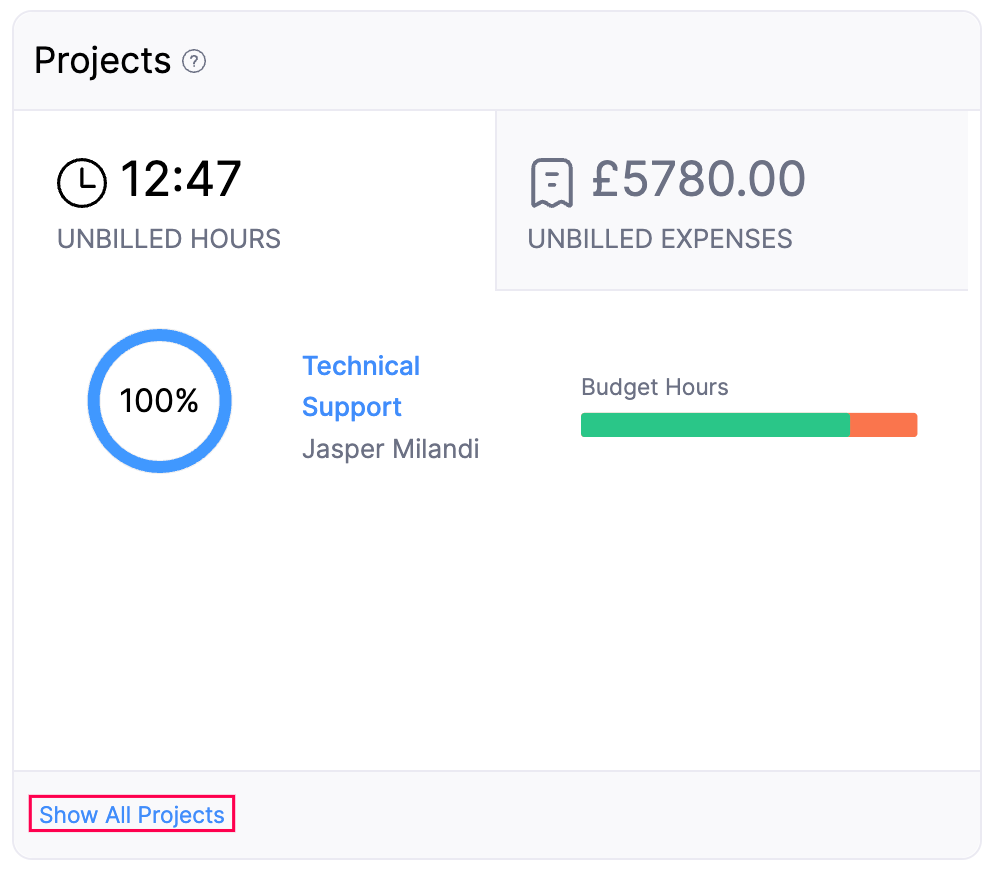Click the UNBILLED HOURS caption text

pyautogui.click(x=168, y=239)
